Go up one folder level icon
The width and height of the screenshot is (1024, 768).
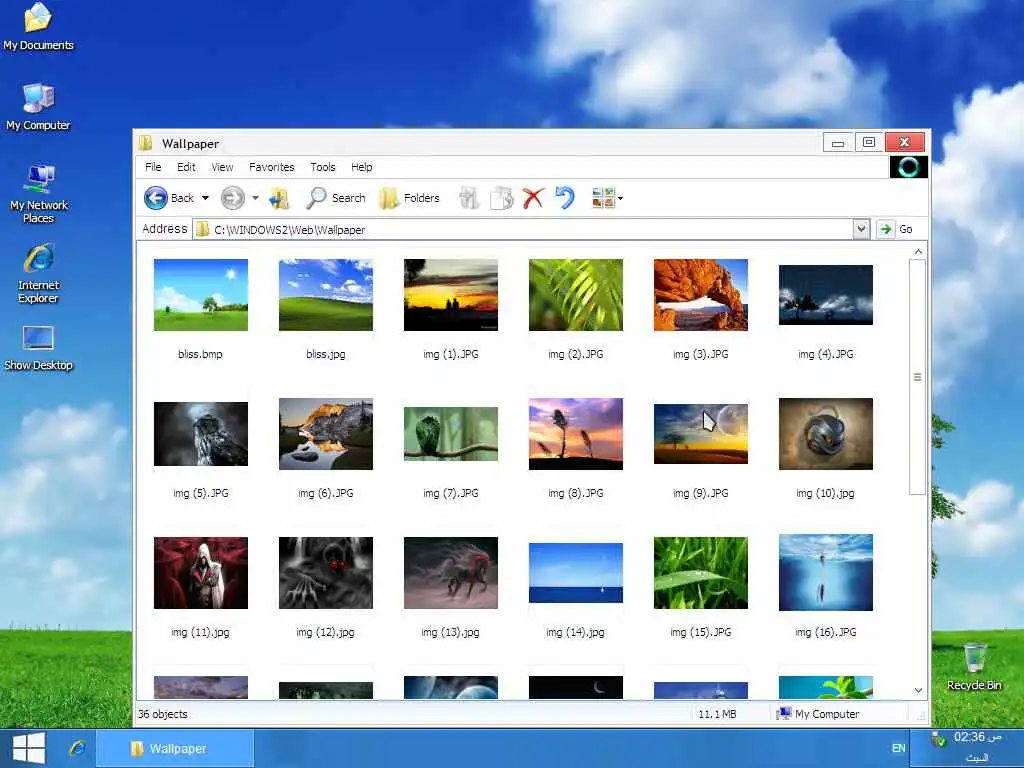click(x=280, y=198)
